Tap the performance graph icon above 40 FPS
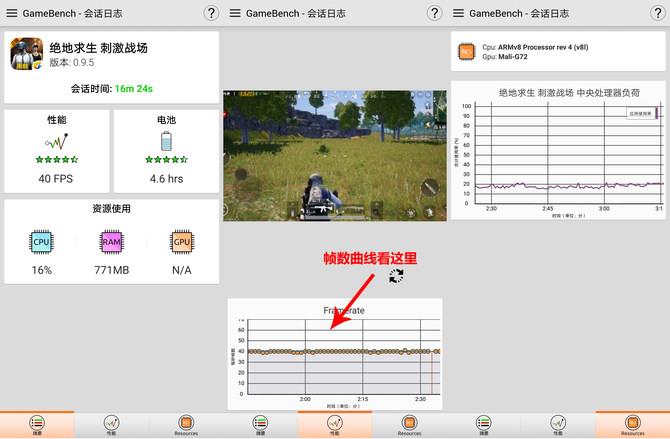Screen dimensions: 670x439 pos(56,141)
